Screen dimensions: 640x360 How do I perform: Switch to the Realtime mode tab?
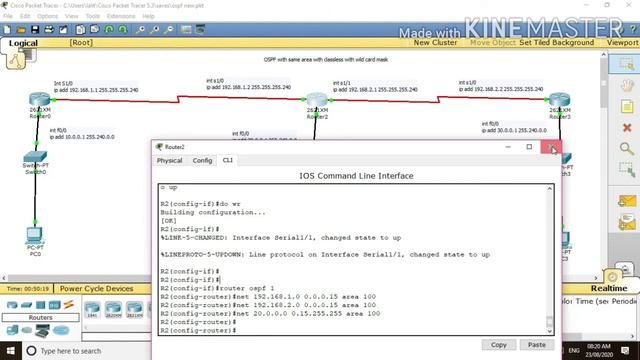coord(609,288)
